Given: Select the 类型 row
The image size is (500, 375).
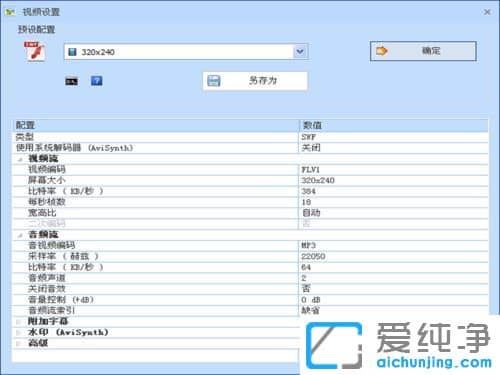Looking at the screenshot, I should click(251, 137).
